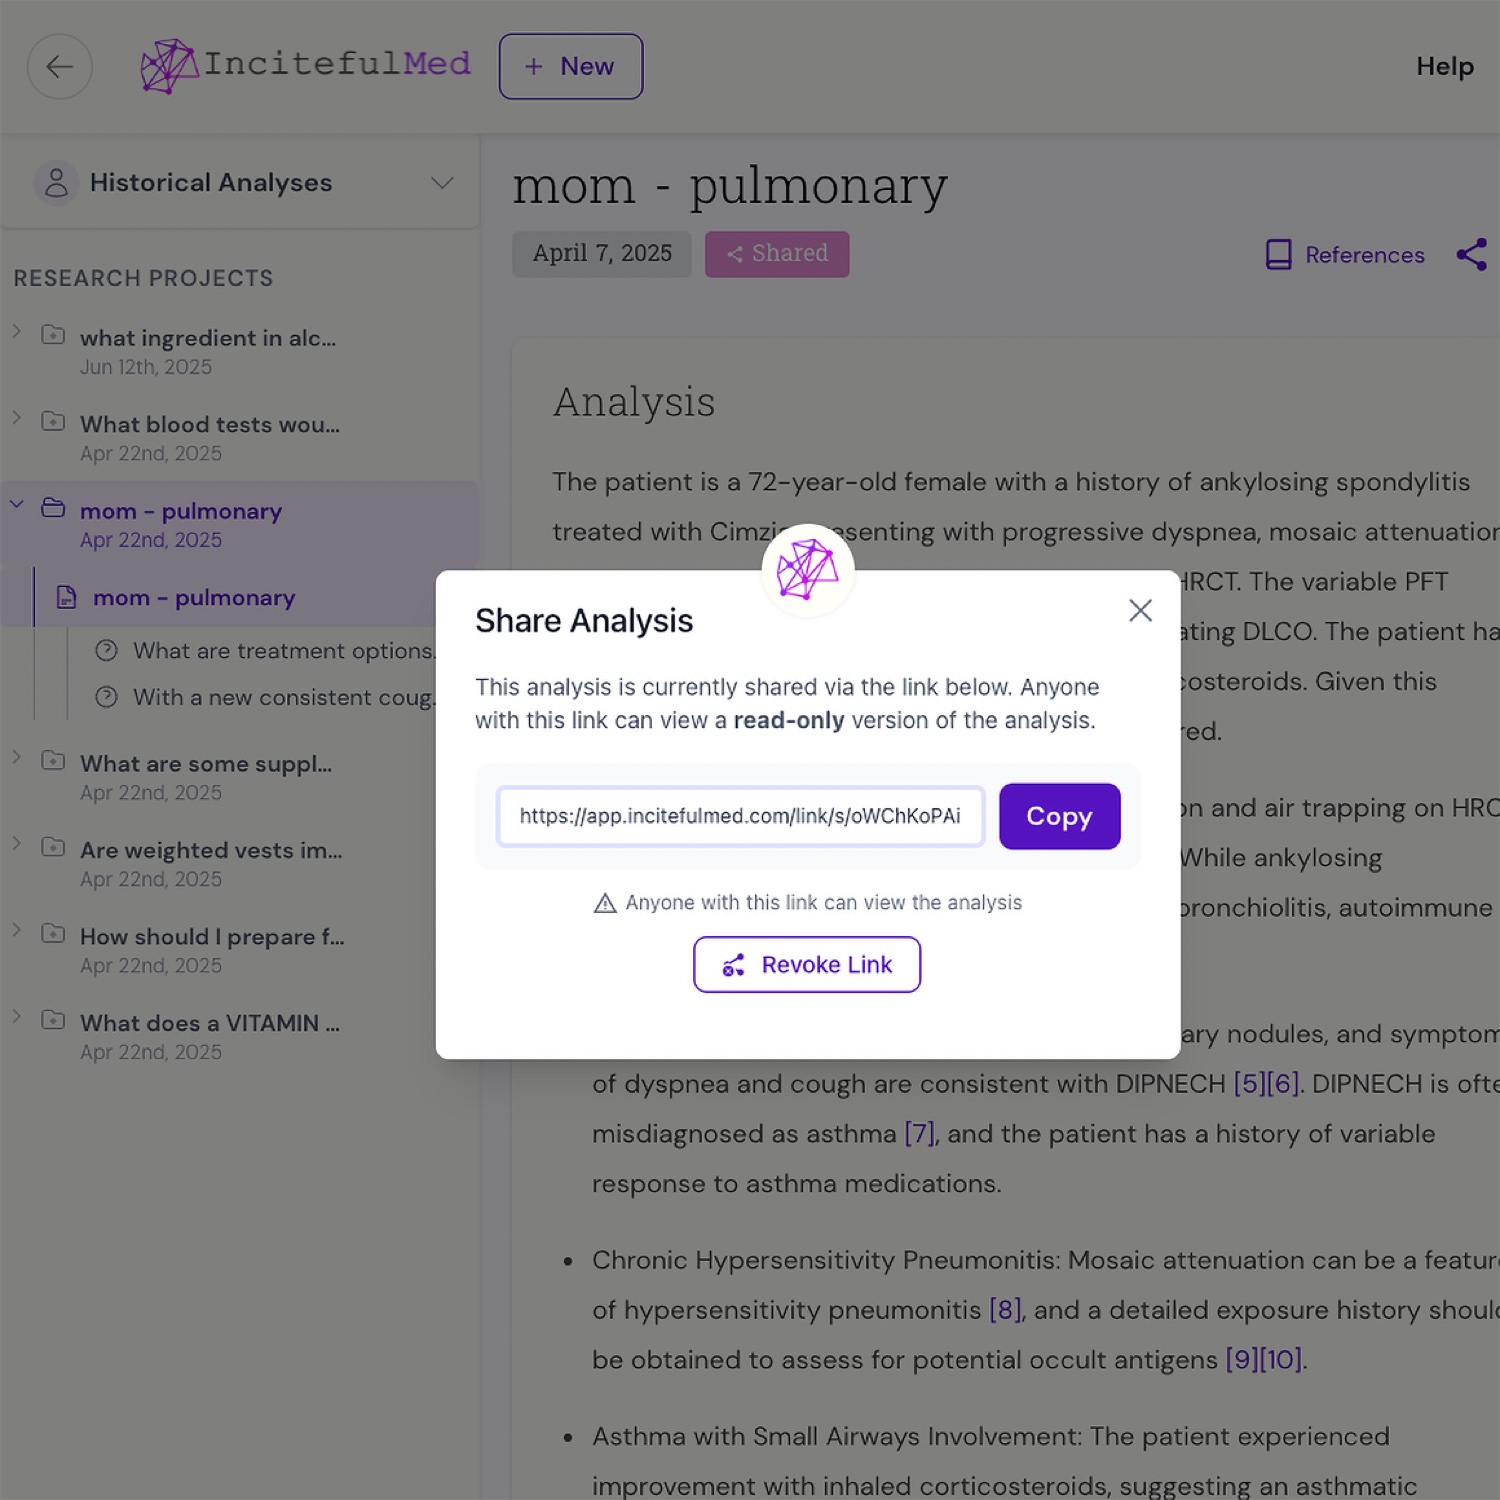Click the question icon beside treatment options query
The image size is (1500, 1500).
107,650
